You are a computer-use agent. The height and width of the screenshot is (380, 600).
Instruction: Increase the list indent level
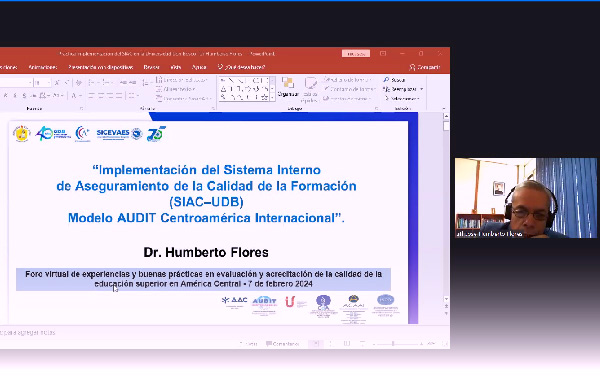click(132, 82)
